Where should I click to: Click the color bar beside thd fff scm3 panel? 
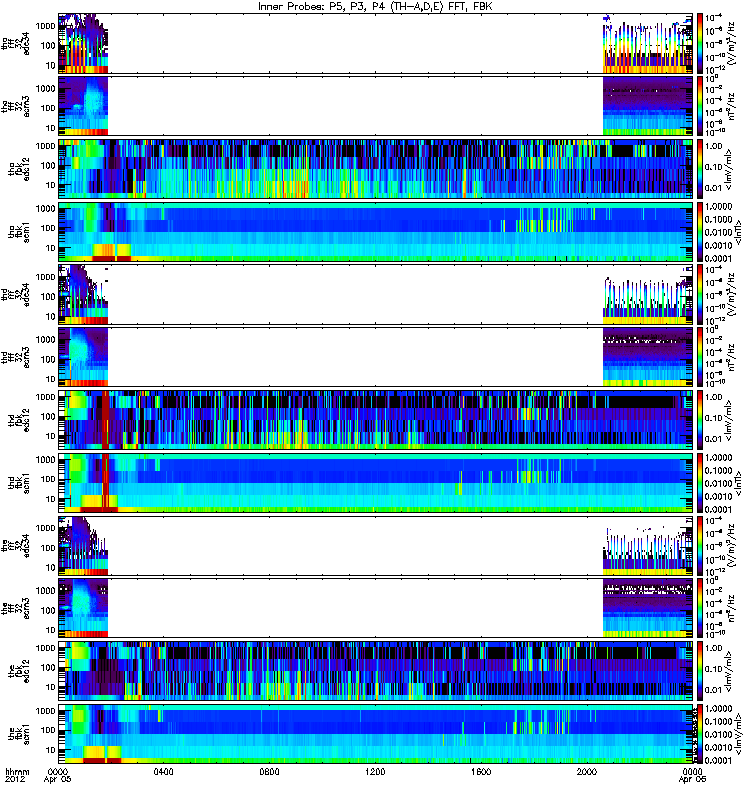700,357
